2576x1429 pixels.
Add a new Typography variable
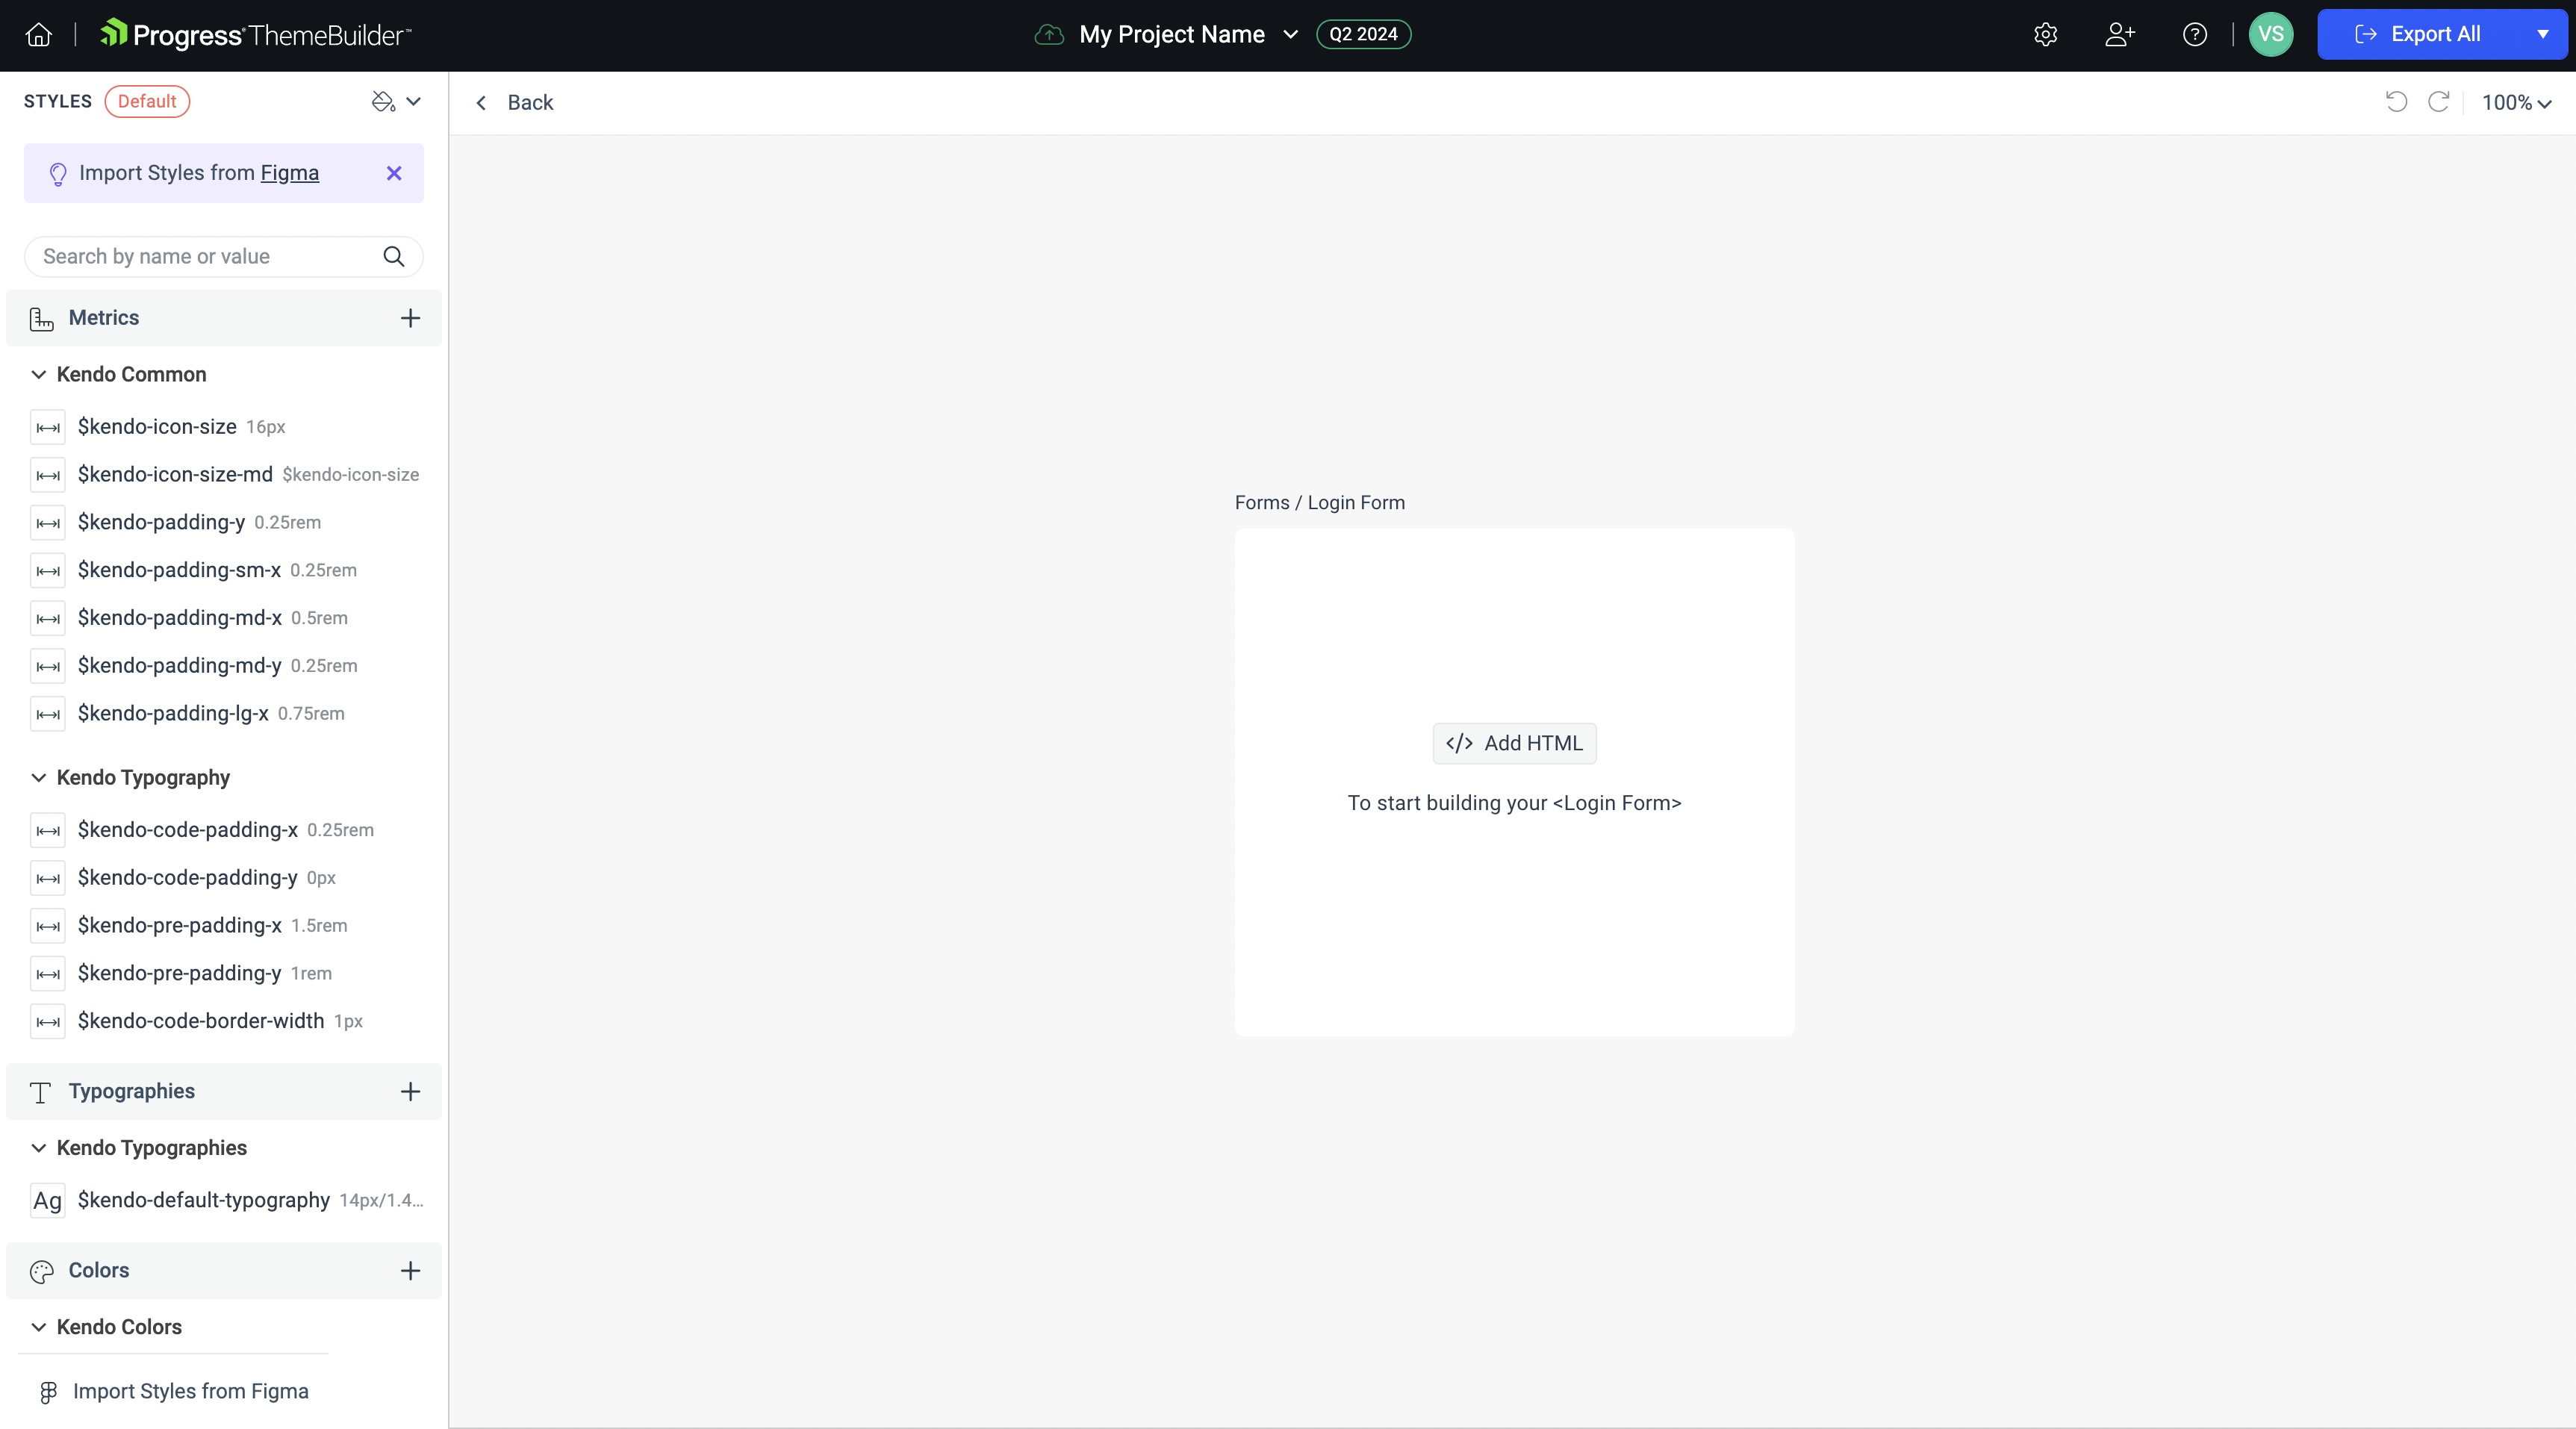(x=410, y=1092)
